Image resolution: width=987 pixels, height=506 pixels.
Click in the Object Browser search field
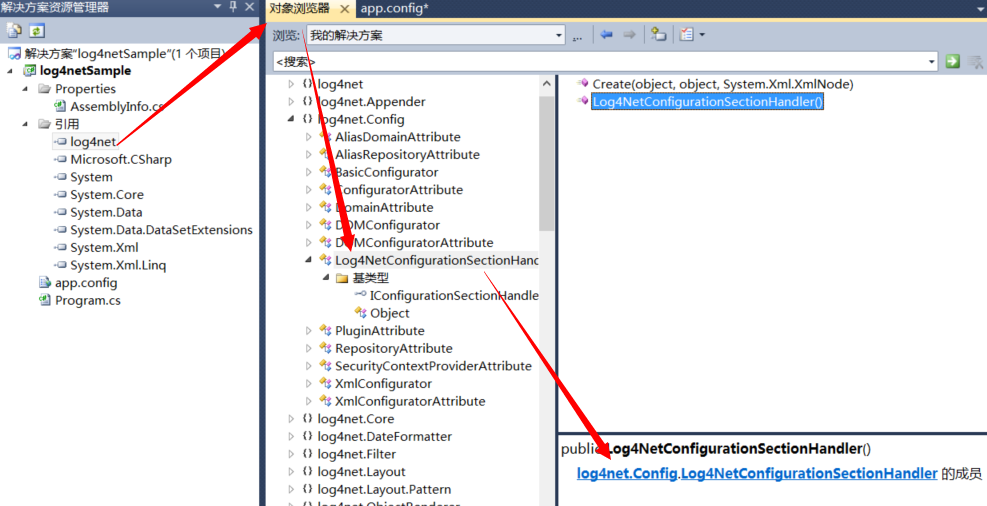tap(600, 62)
